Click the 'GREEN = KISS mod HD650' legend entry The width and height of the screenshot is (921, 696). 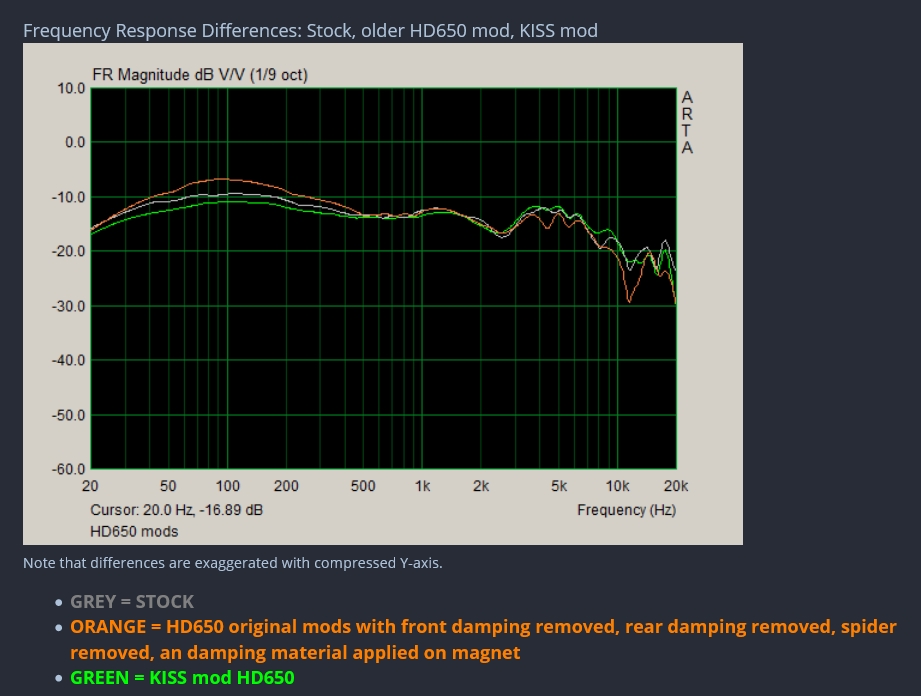pos(182,677)
